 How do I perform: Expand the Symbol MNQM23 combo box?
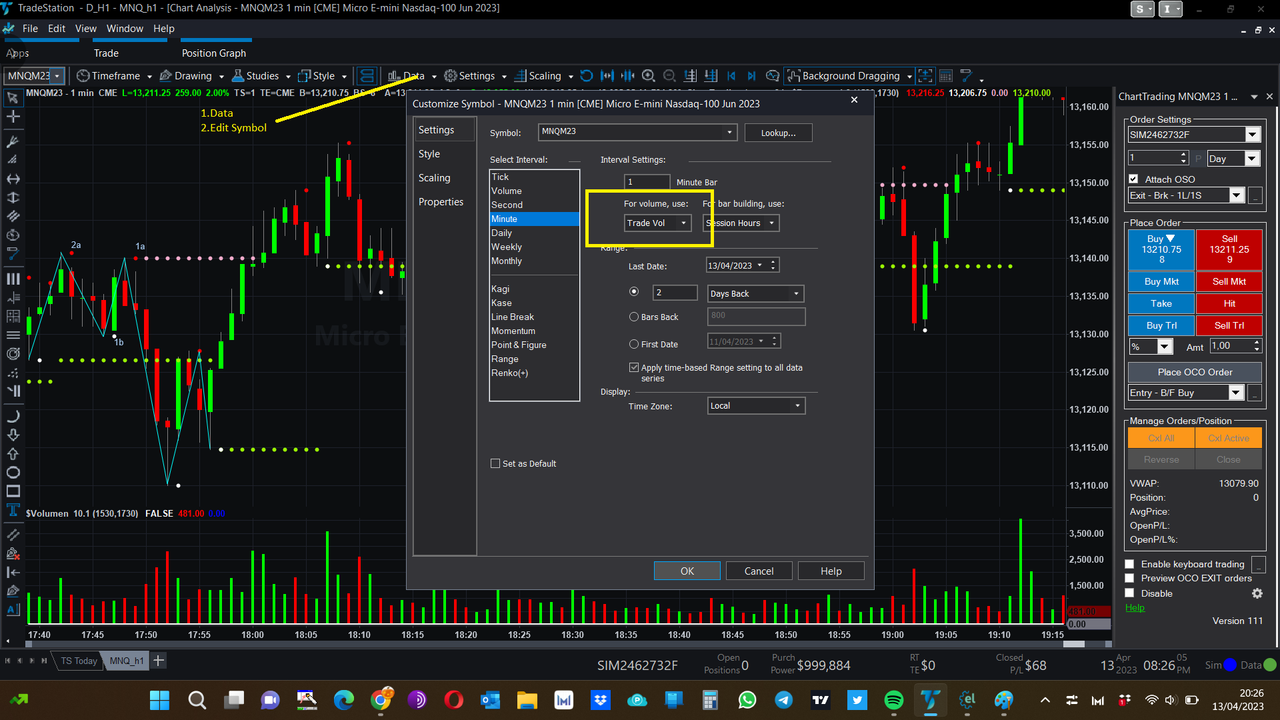point(730,132)
